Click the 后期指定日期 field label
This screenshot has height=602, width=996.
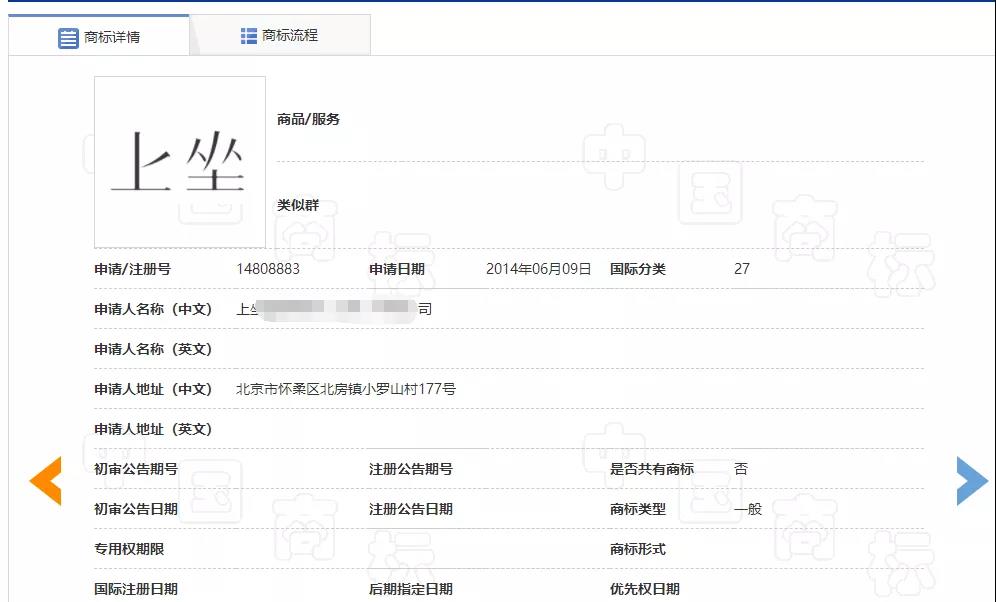tap(409, 587)
